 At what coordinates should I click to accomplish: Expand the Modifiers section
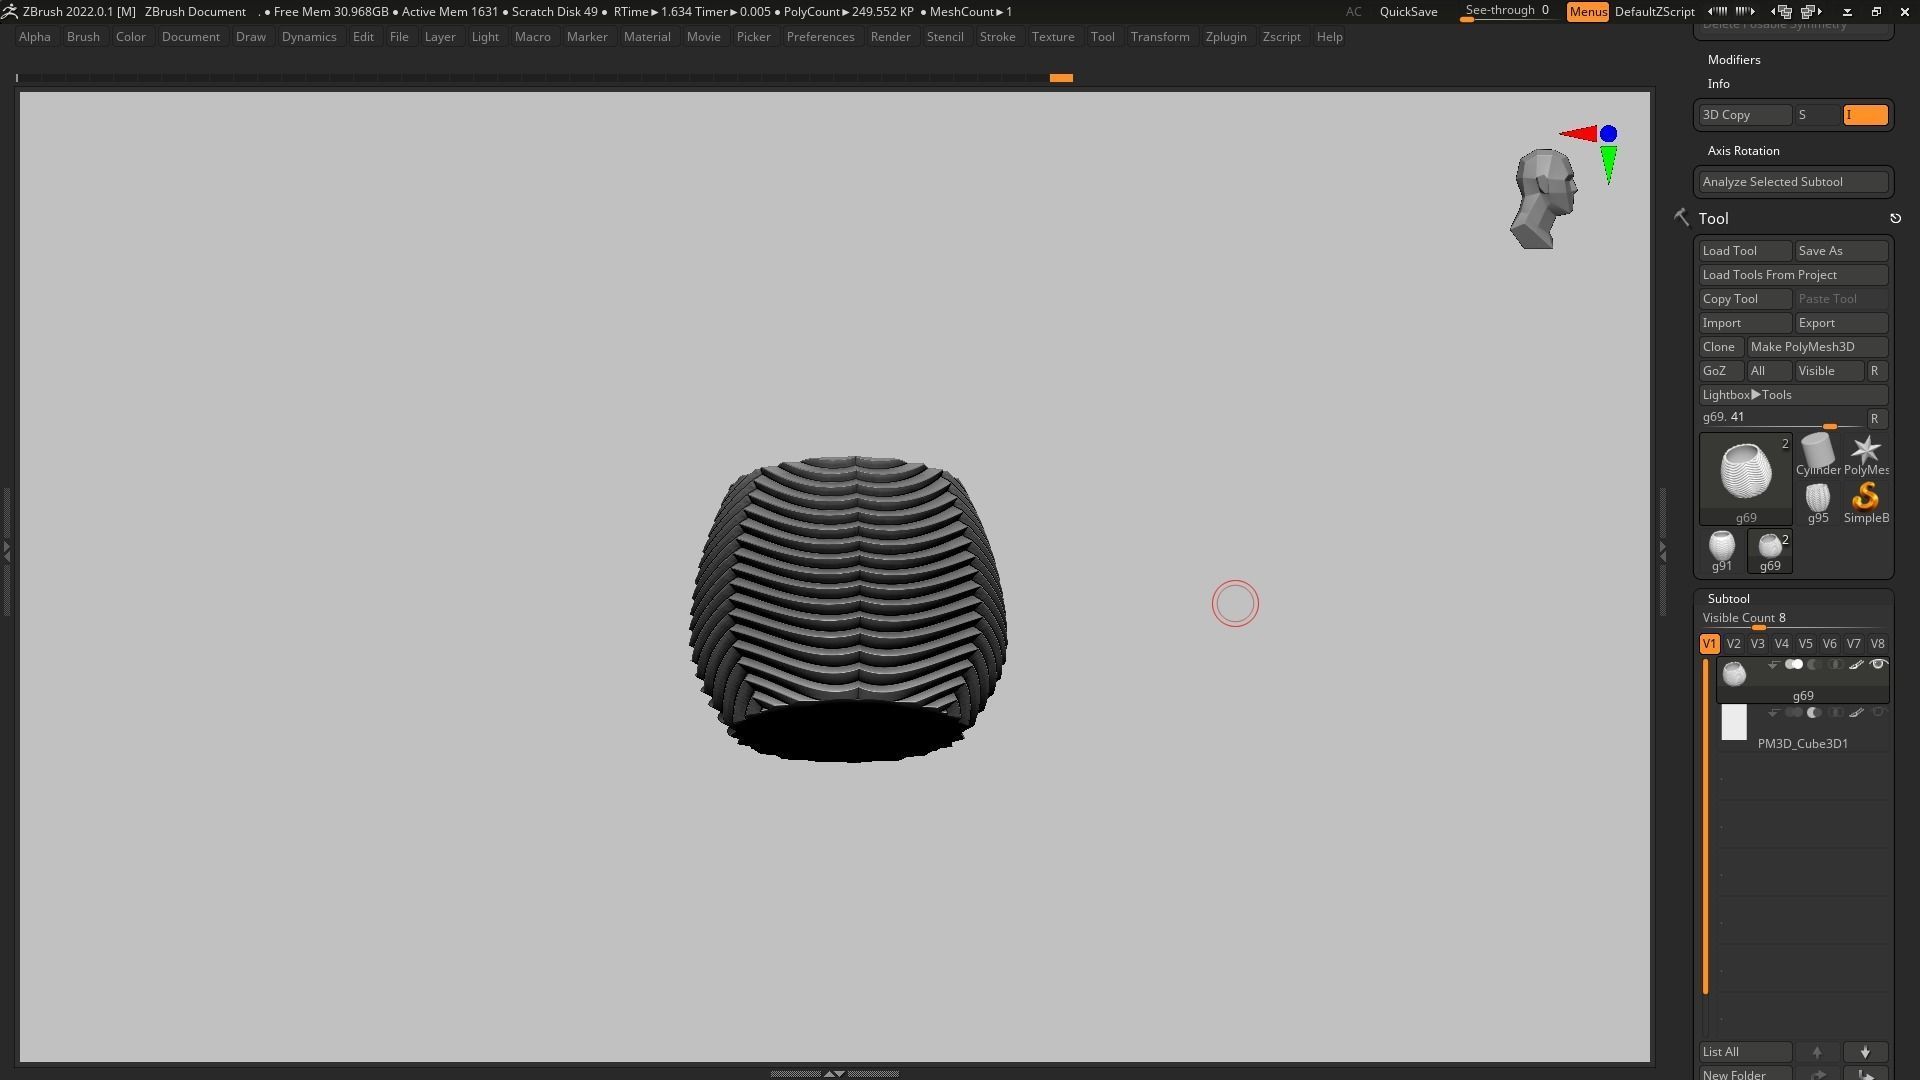[x=1734, y=60]
